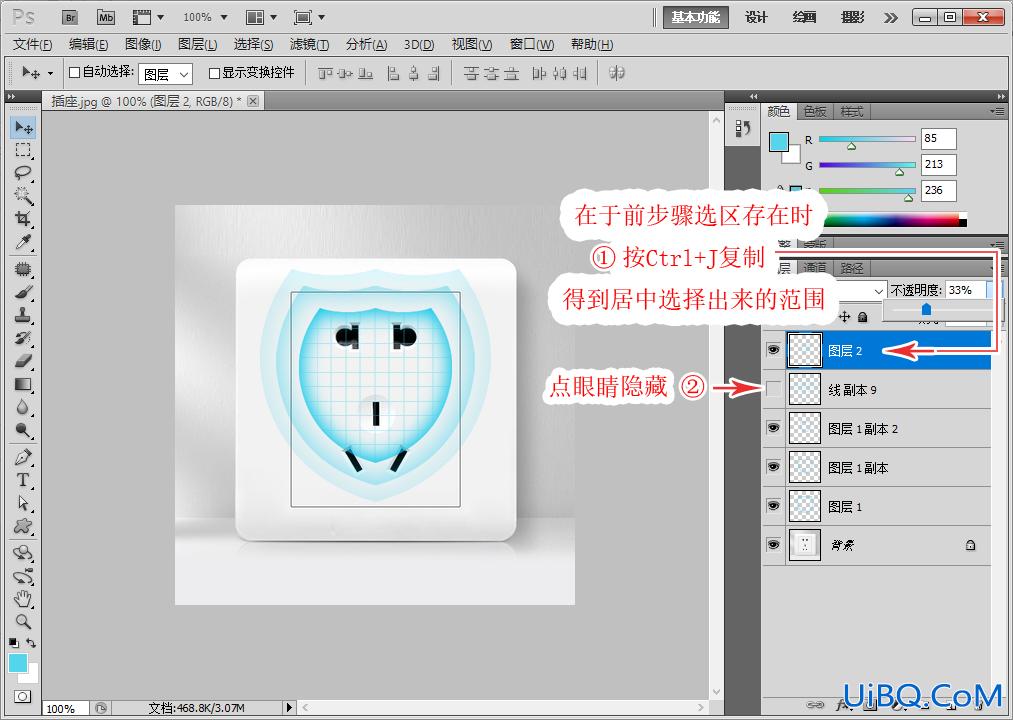Screen dimensions: 1013x720
Task: Select the Pen tool
Action: click(x=23, y=457)
